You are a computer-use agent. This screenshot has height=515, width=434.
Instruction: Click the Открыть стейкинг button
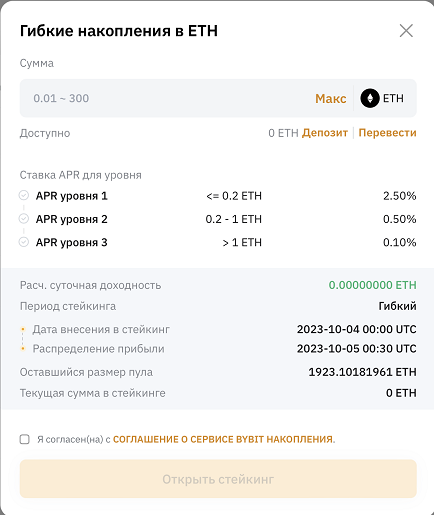pyautogui.click(x=218, y=479)
